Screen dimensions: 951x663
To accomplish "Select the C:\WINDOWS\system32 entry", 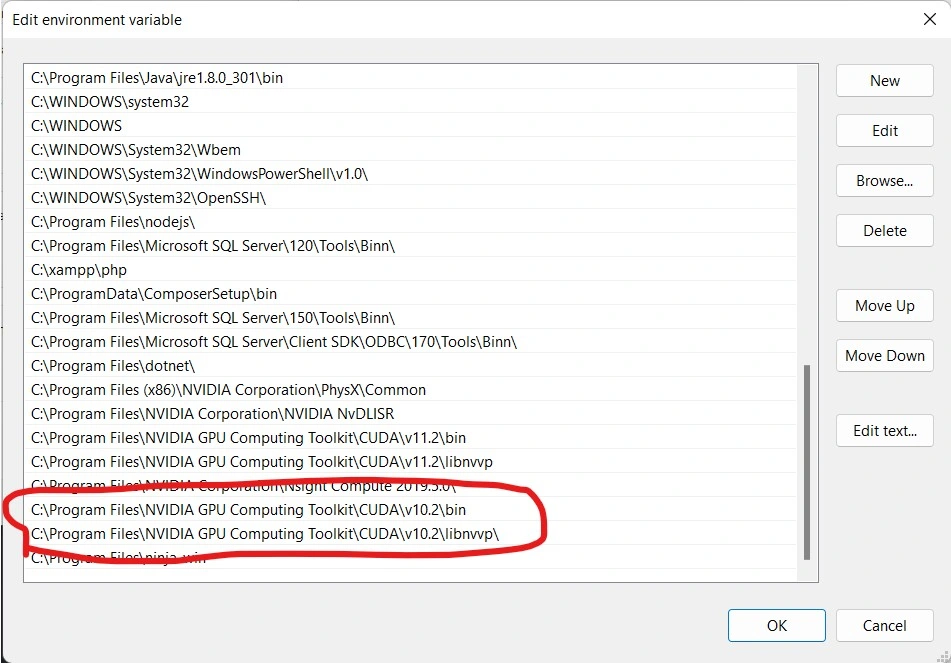I will [110, 102].
